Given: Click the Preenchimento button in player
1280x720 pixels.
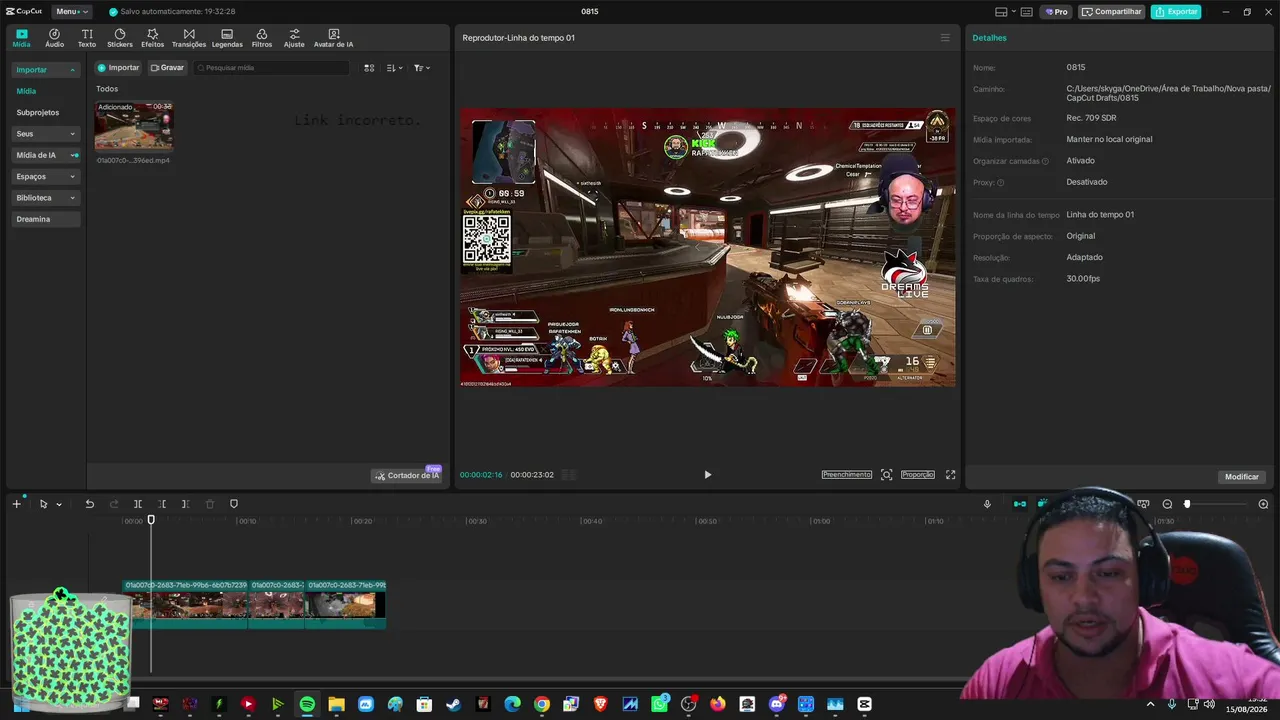Looking at the screenshot, I should 847,475.
